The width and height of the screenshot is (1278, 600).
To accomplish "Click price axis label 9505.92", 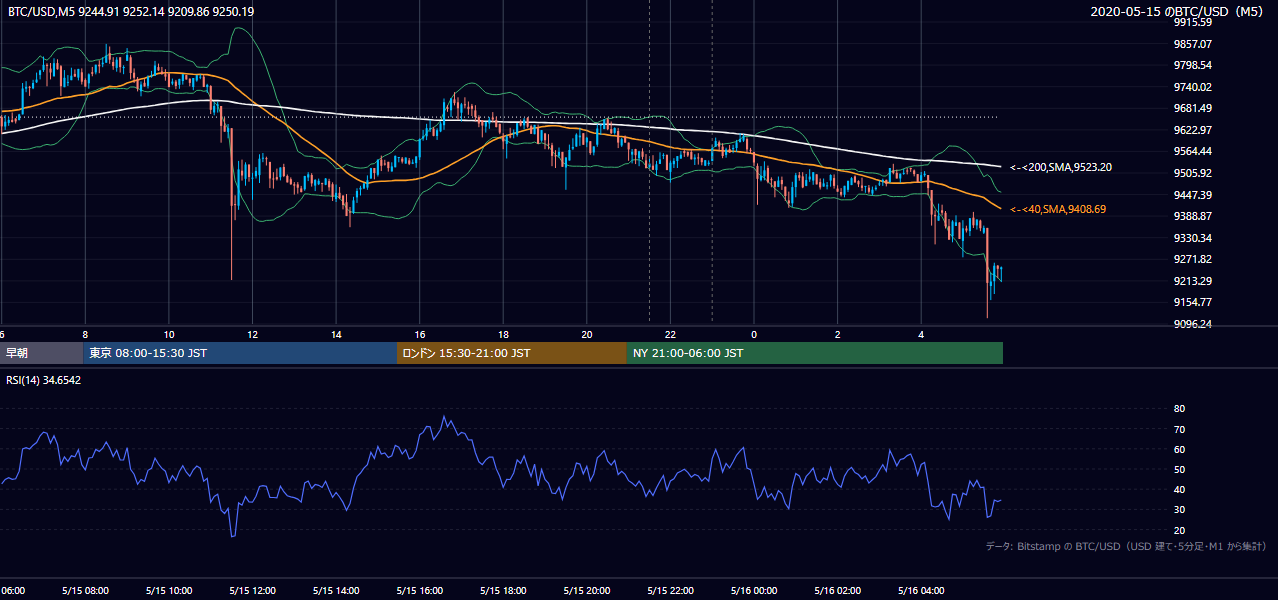I will coord(1193,173).
